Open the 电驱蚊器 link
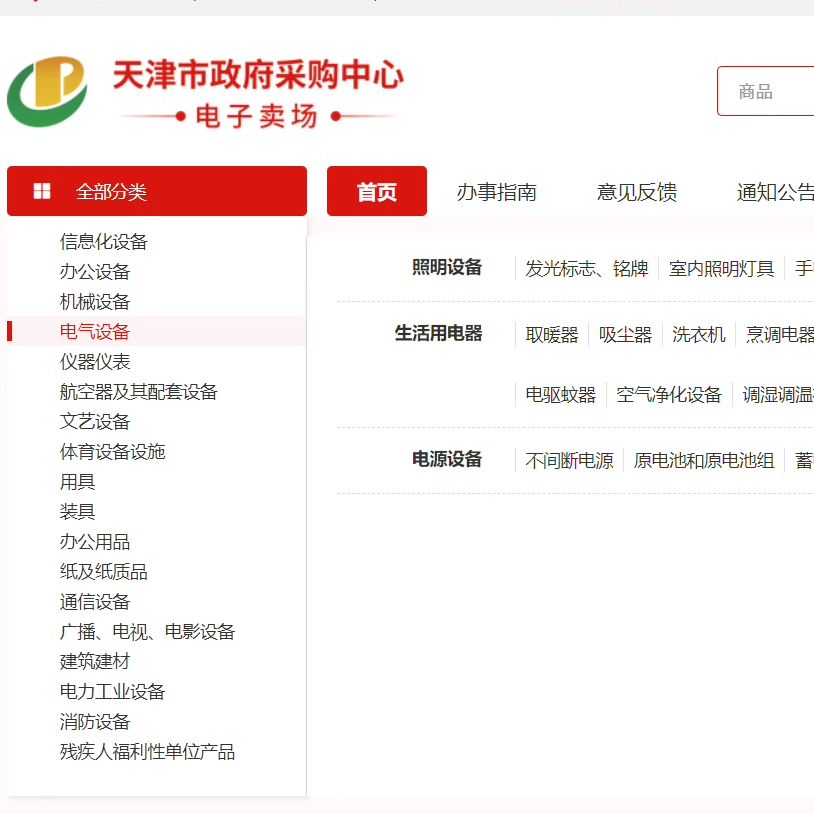Viewport: 814px width, 814px height. (x=561, y=395)
